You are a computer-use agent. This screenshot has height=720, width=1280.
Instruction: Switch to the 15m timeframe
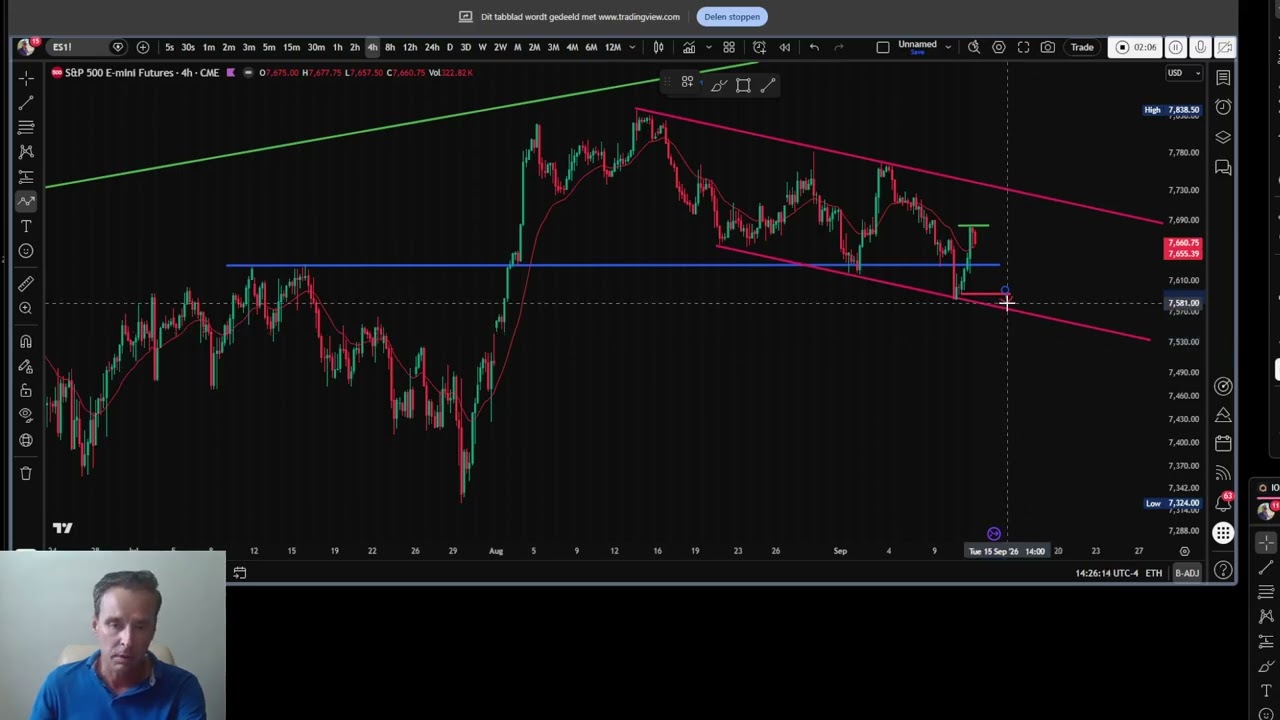click(291, 47)
